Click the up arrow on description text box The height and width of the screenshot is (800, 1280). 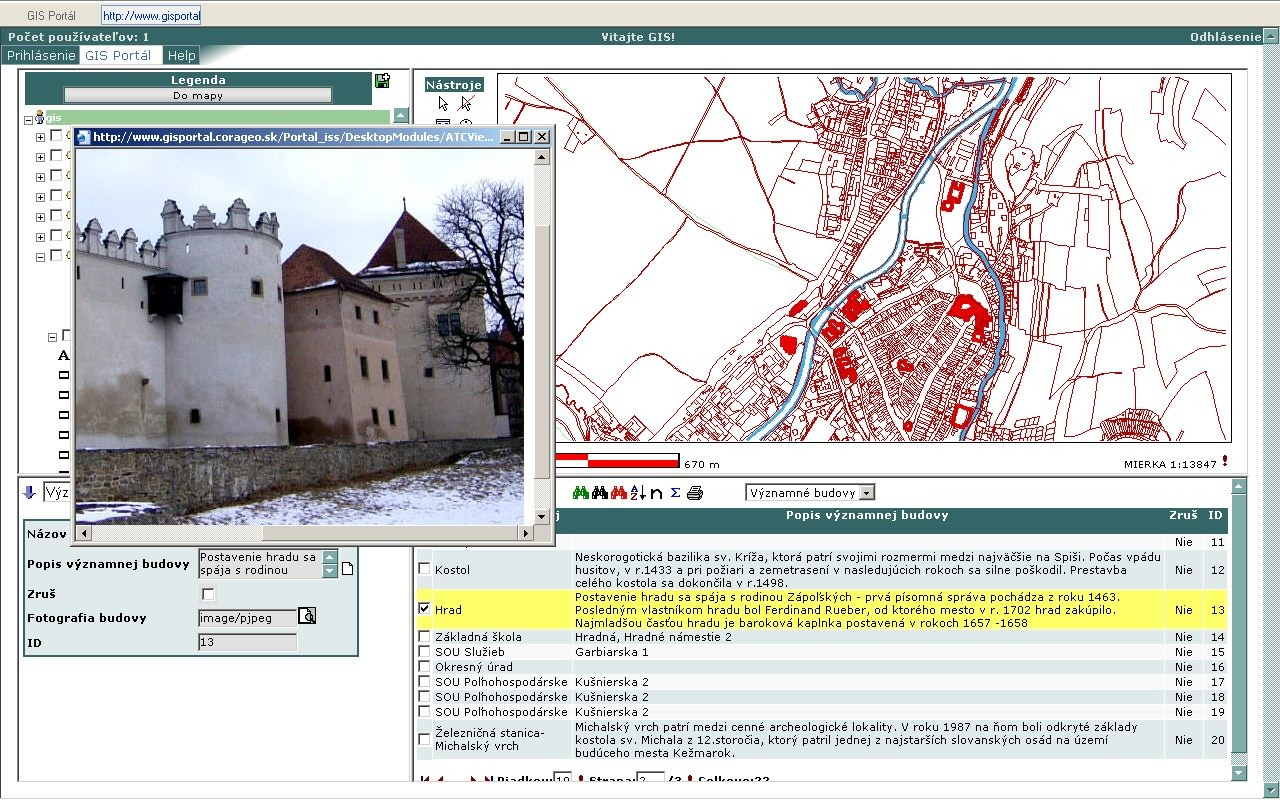330,556
